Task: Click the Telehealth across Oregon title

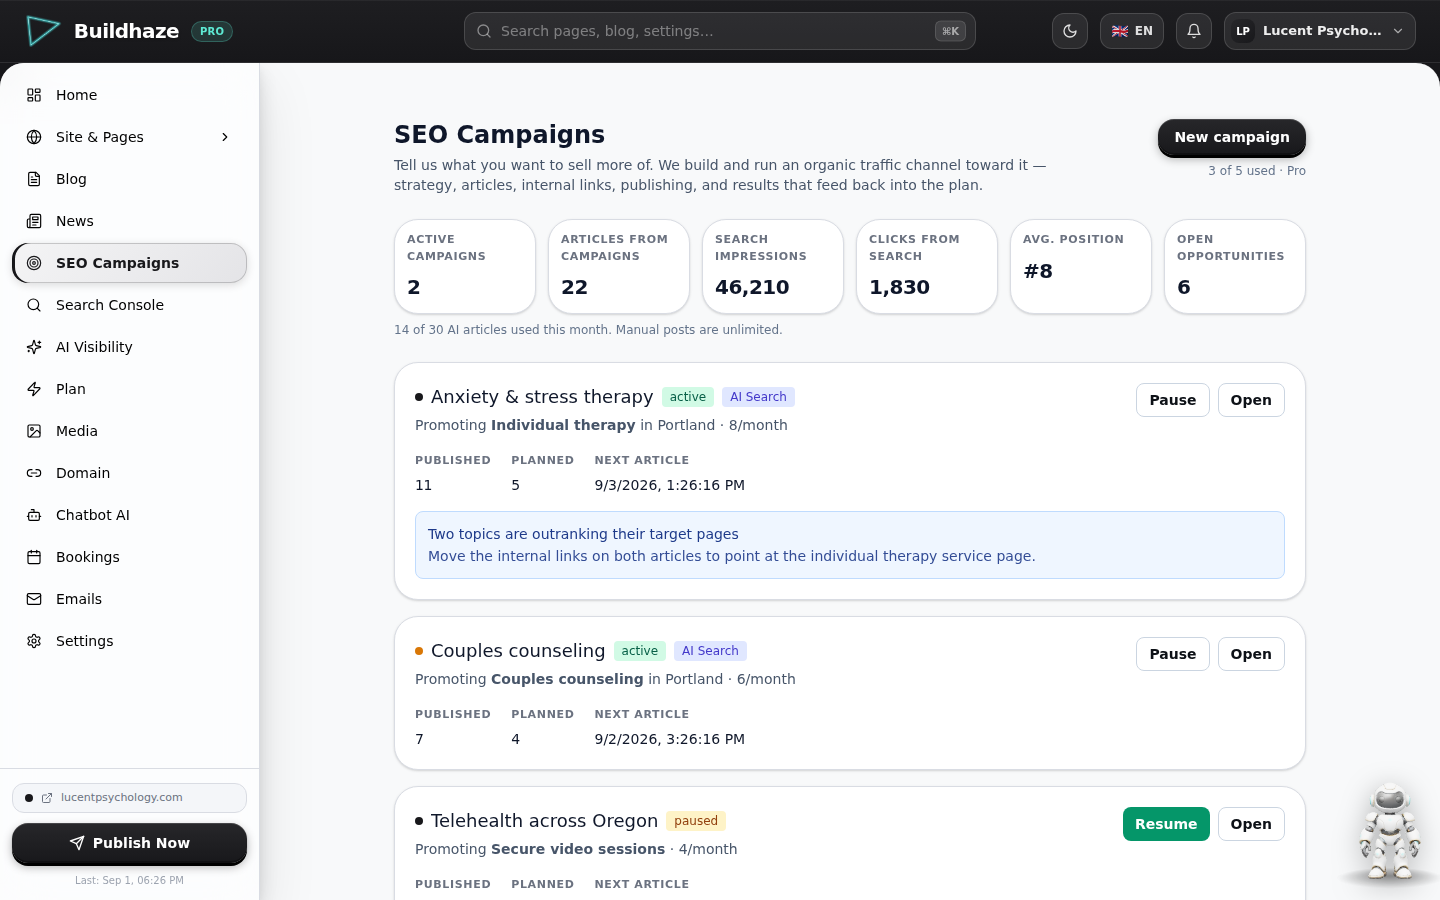Action: 544,821
